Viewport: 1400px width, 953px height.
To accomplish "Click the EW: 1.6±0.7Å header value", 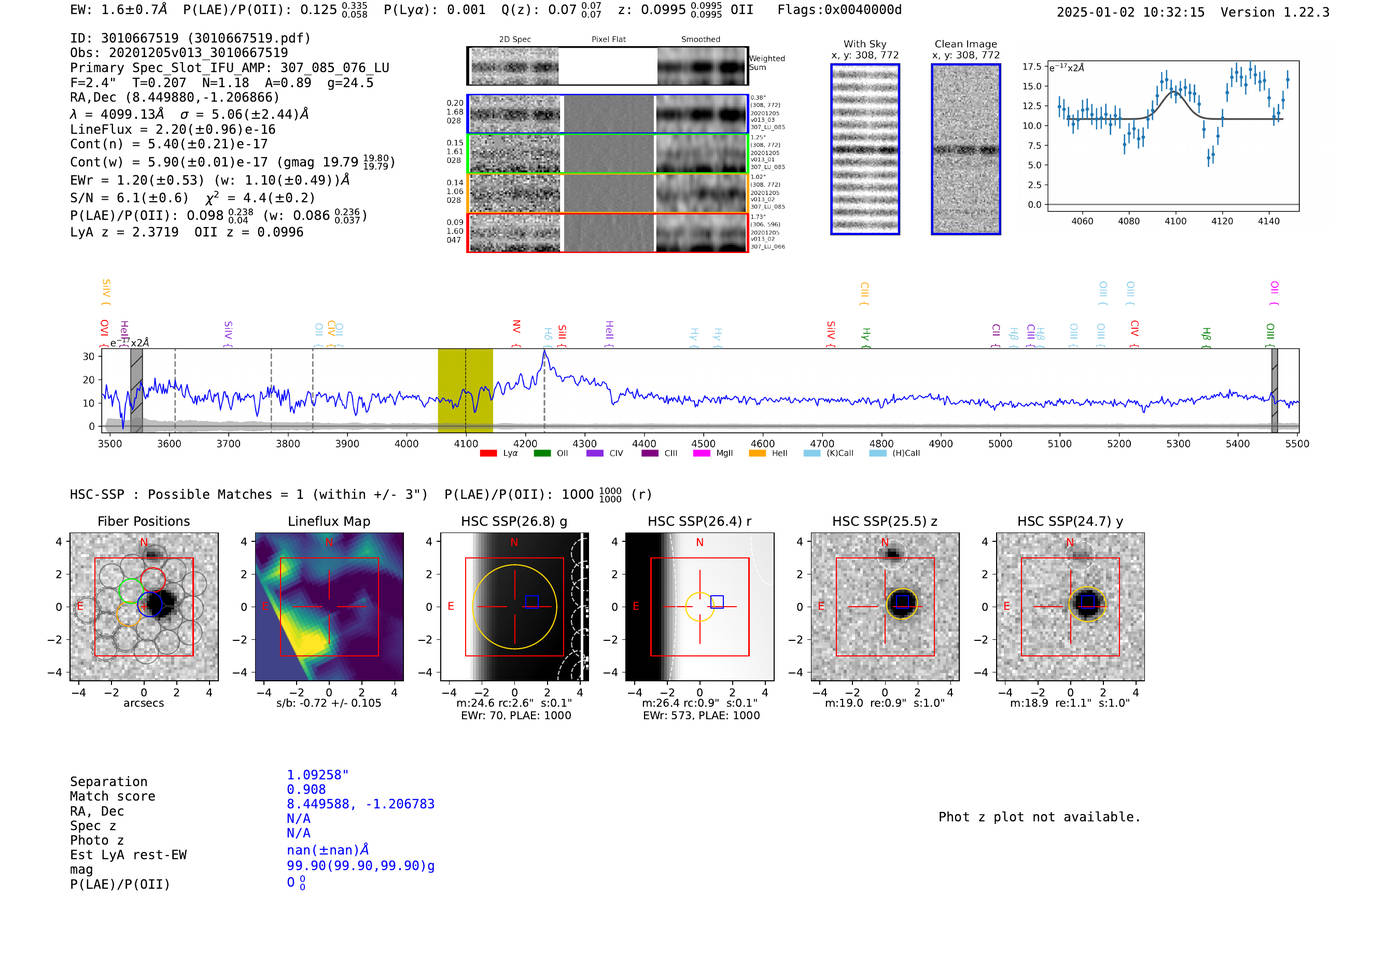I will click(119, 10).
